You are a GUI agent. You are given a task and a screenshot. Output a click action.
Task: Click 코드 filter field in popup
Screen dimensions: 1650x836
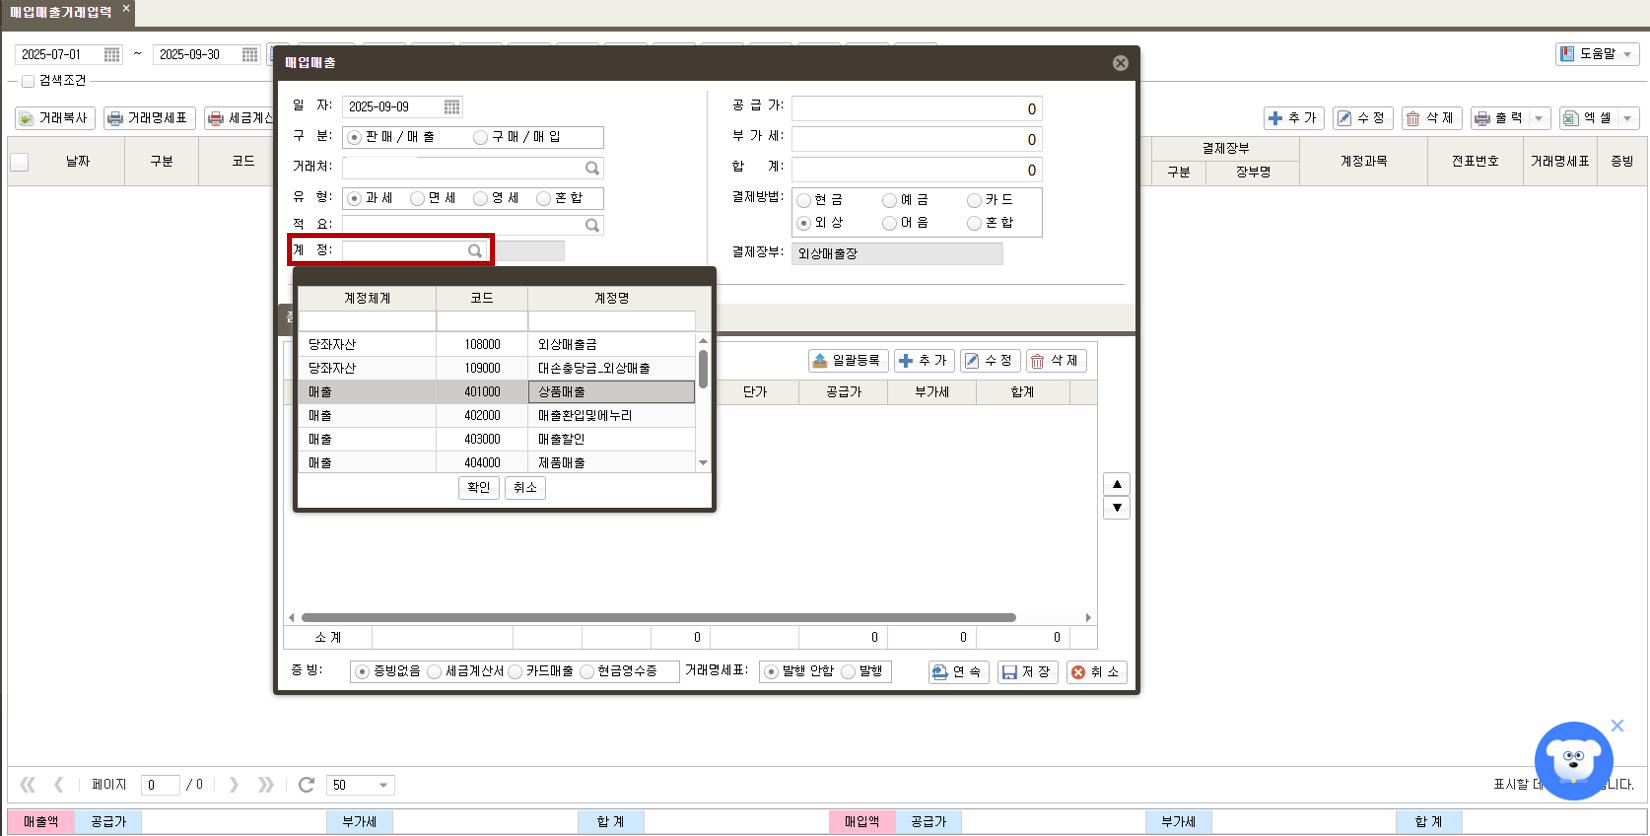[x=482, y=321]
